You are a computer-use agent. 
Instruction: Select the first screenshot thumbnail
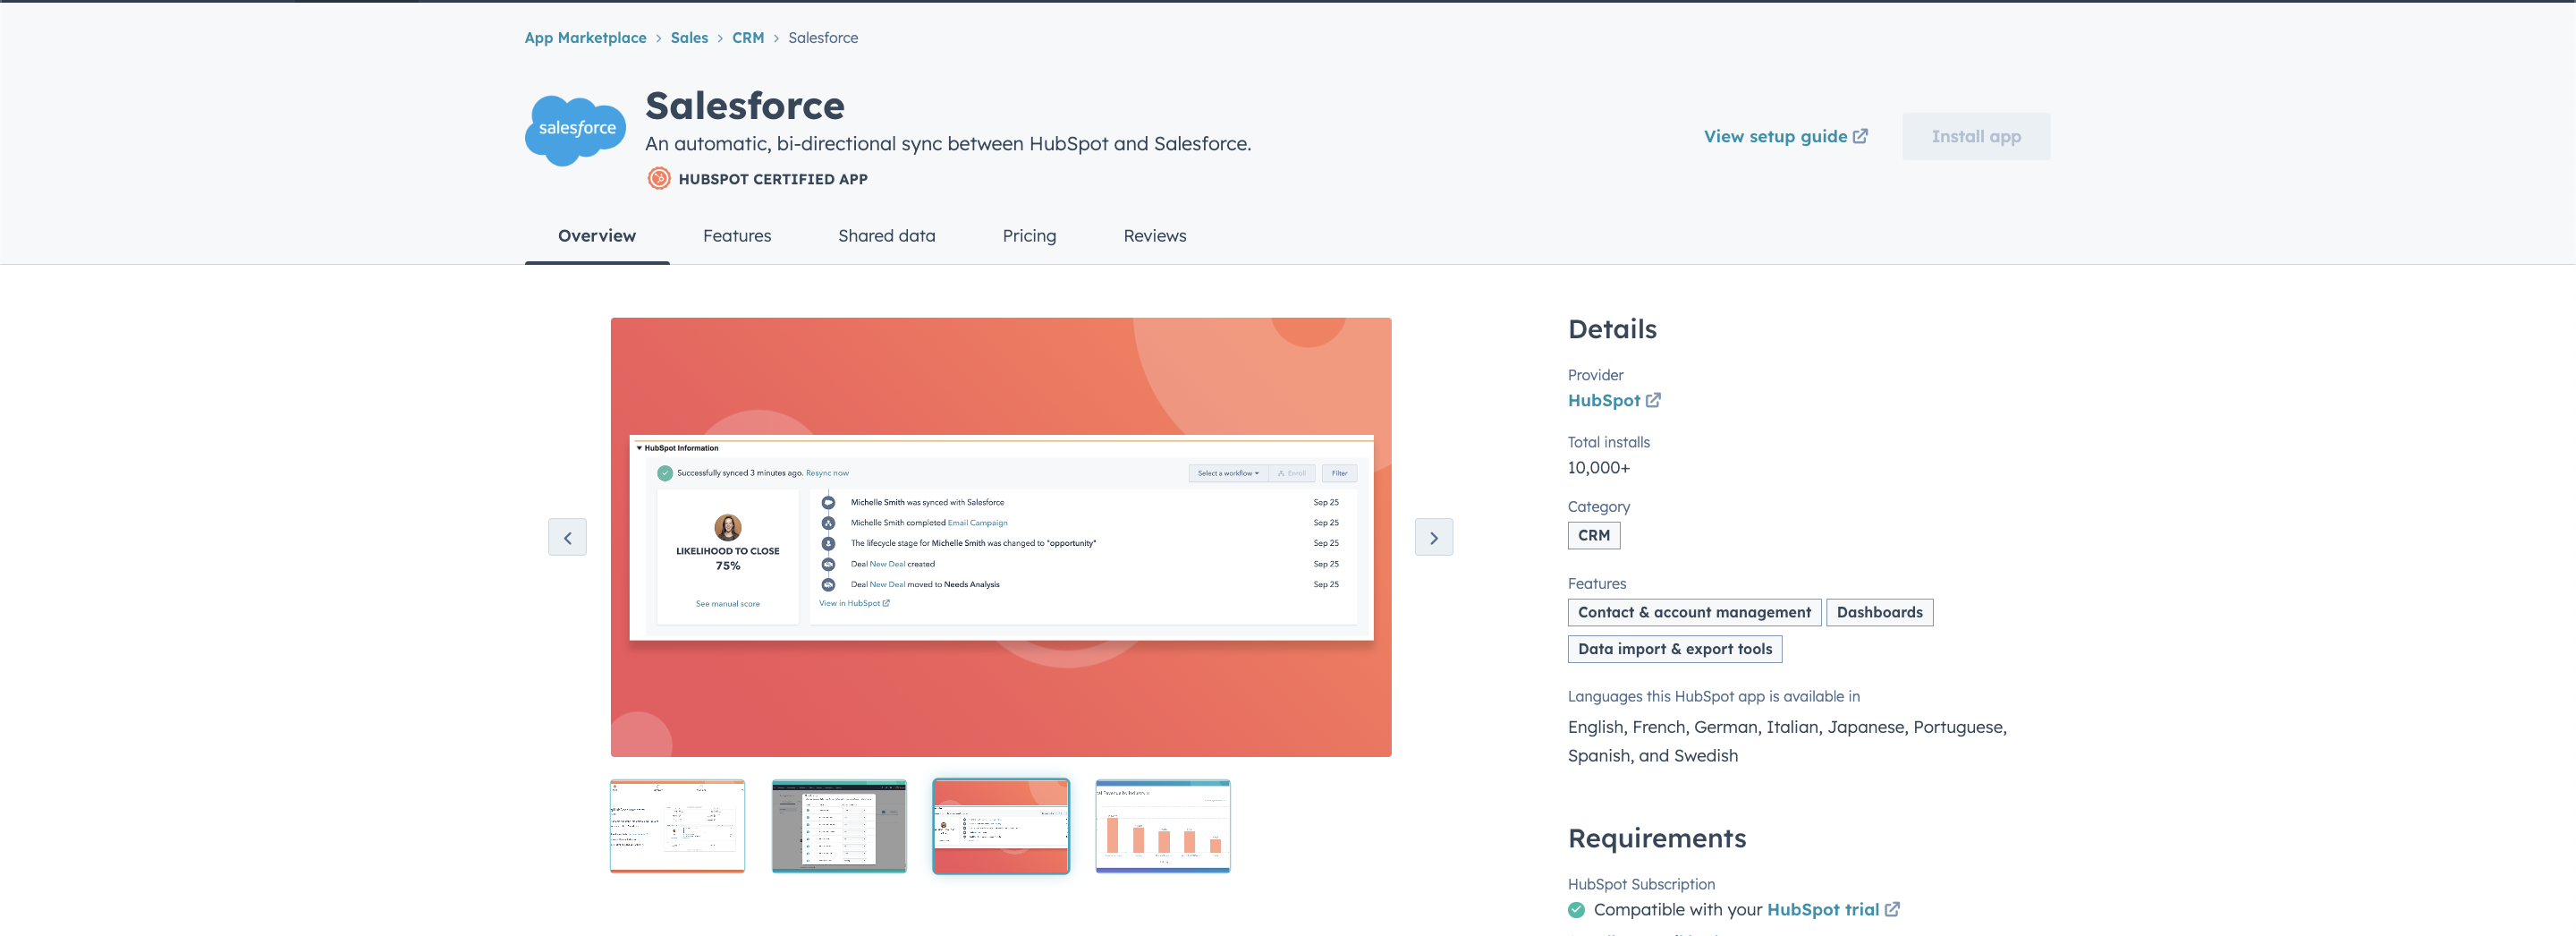tap(677, 826)
